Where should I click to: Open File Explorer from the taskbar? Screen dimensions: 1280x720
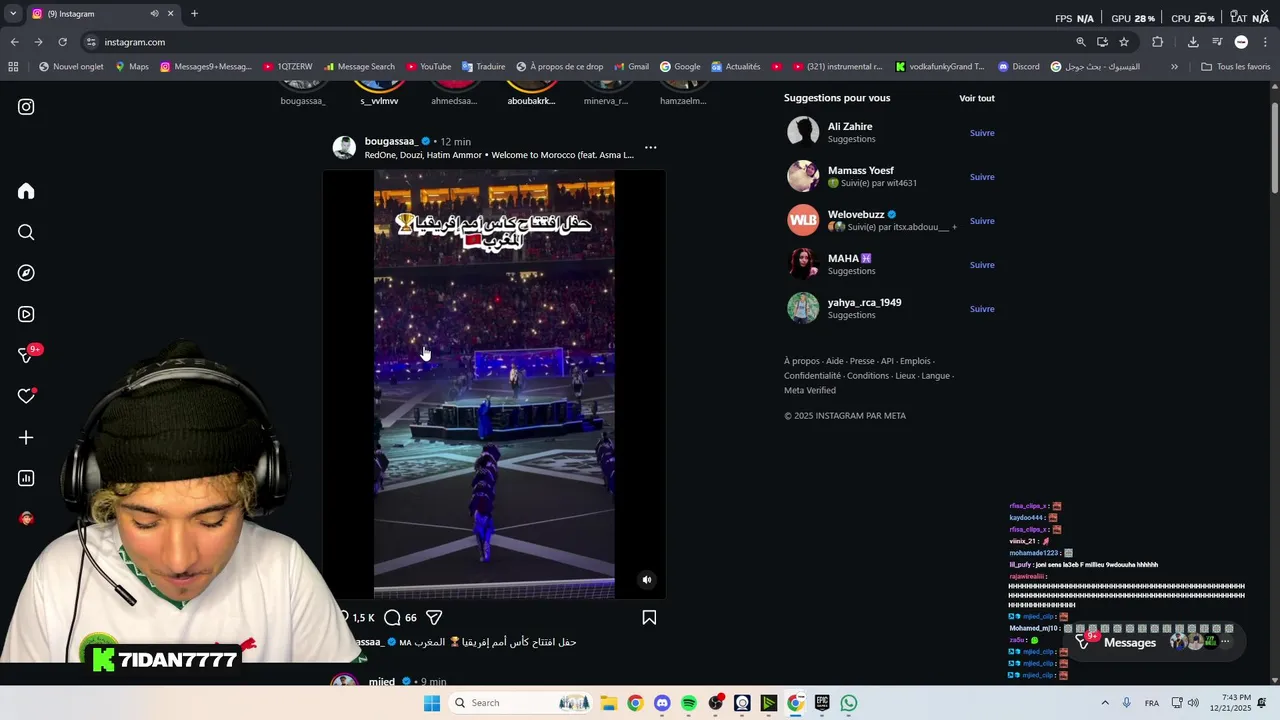click(x=608, y=703)
